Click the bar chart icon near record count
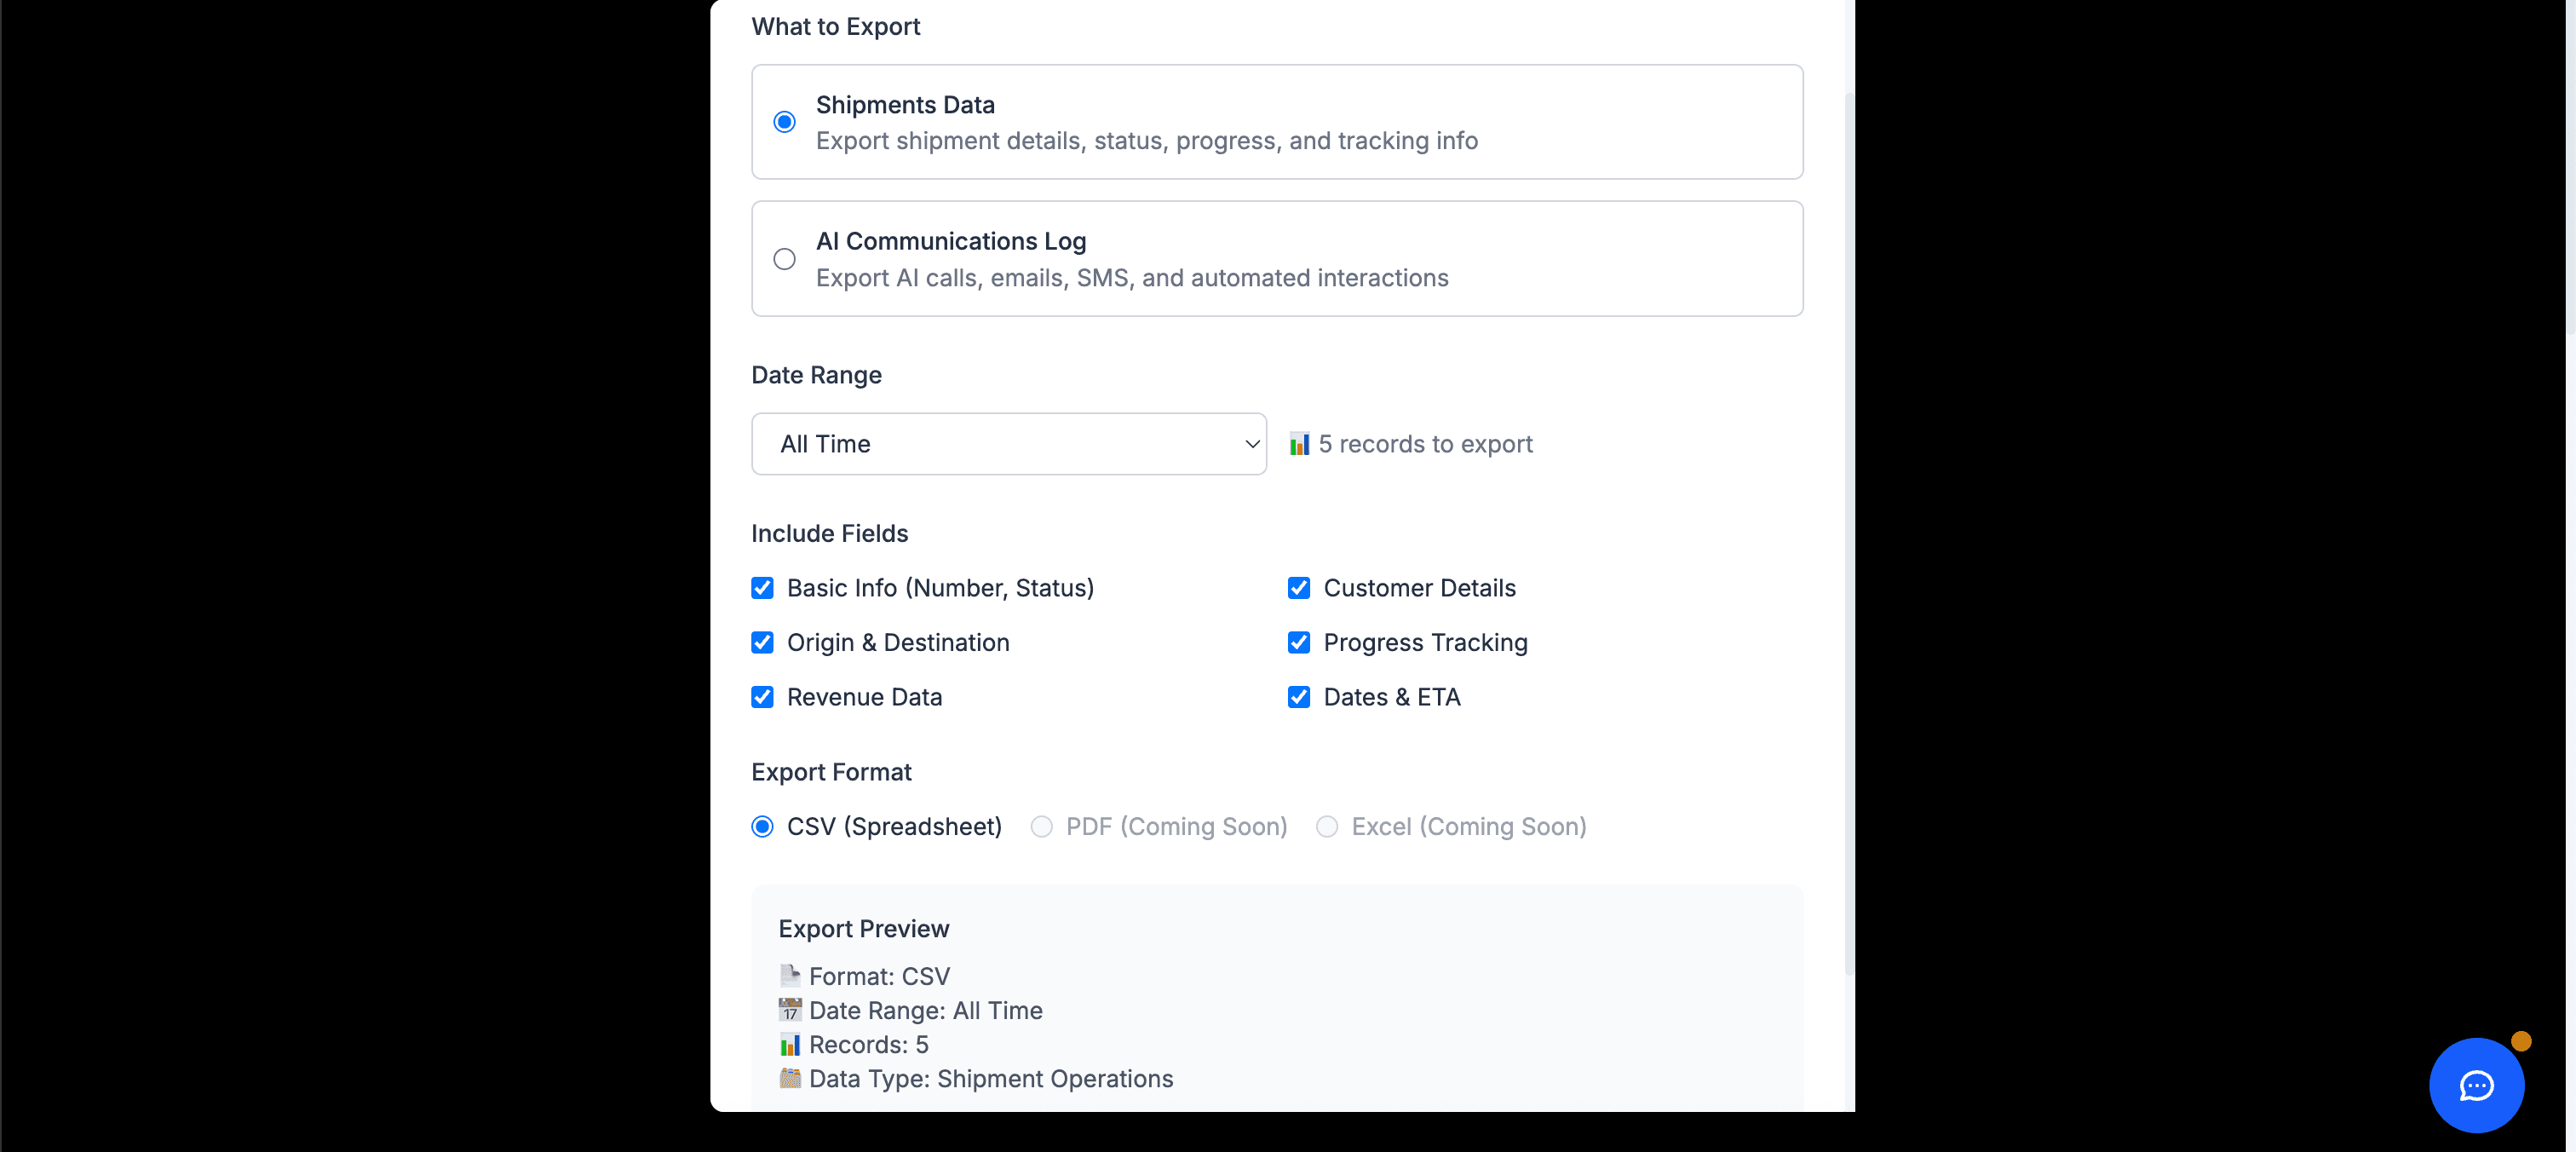The width and height of the screenshot is (2576, 1152). 1299,443
